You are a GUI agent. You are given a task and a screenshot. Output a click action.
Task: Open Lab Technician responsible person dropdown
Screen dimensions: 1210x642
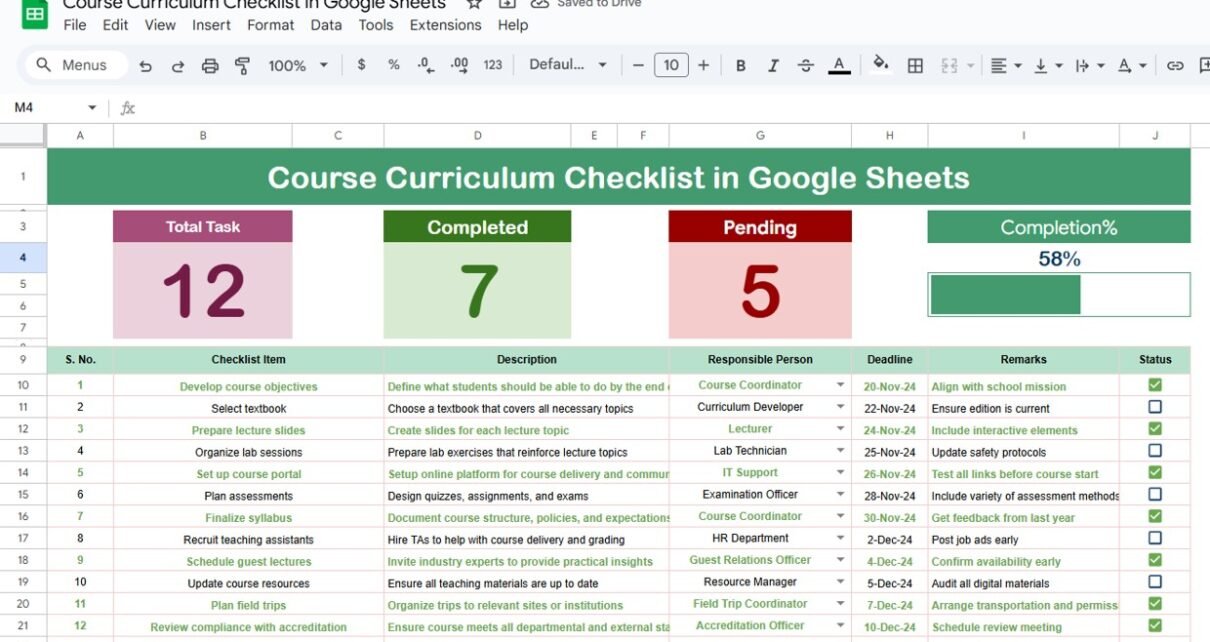840,451
